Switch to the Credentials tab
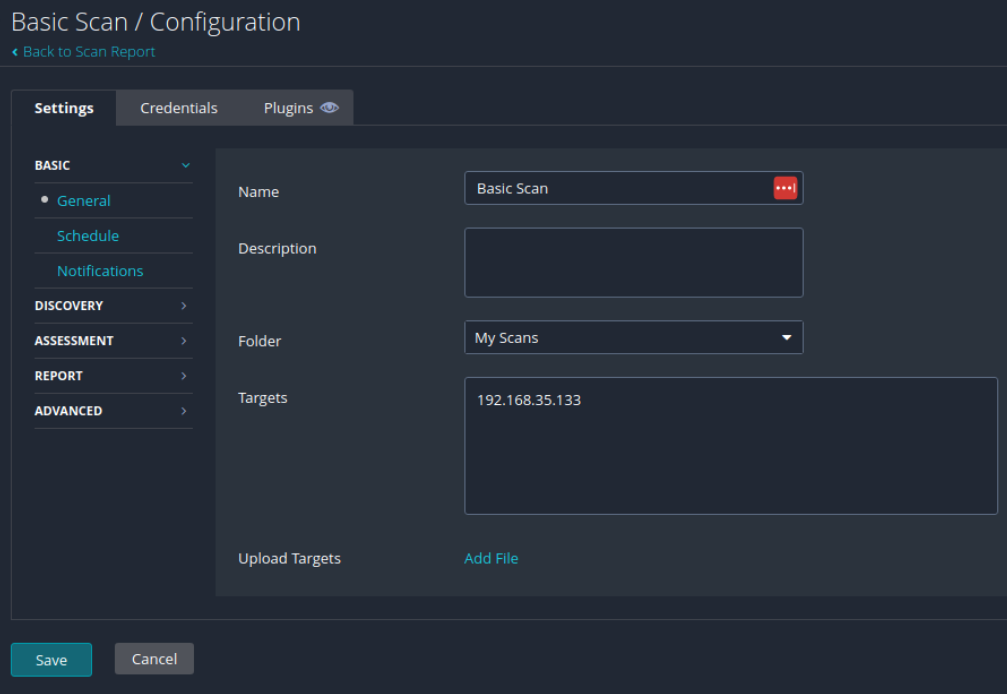Screen dimensions: 1007x694 [x=179, y=108]
